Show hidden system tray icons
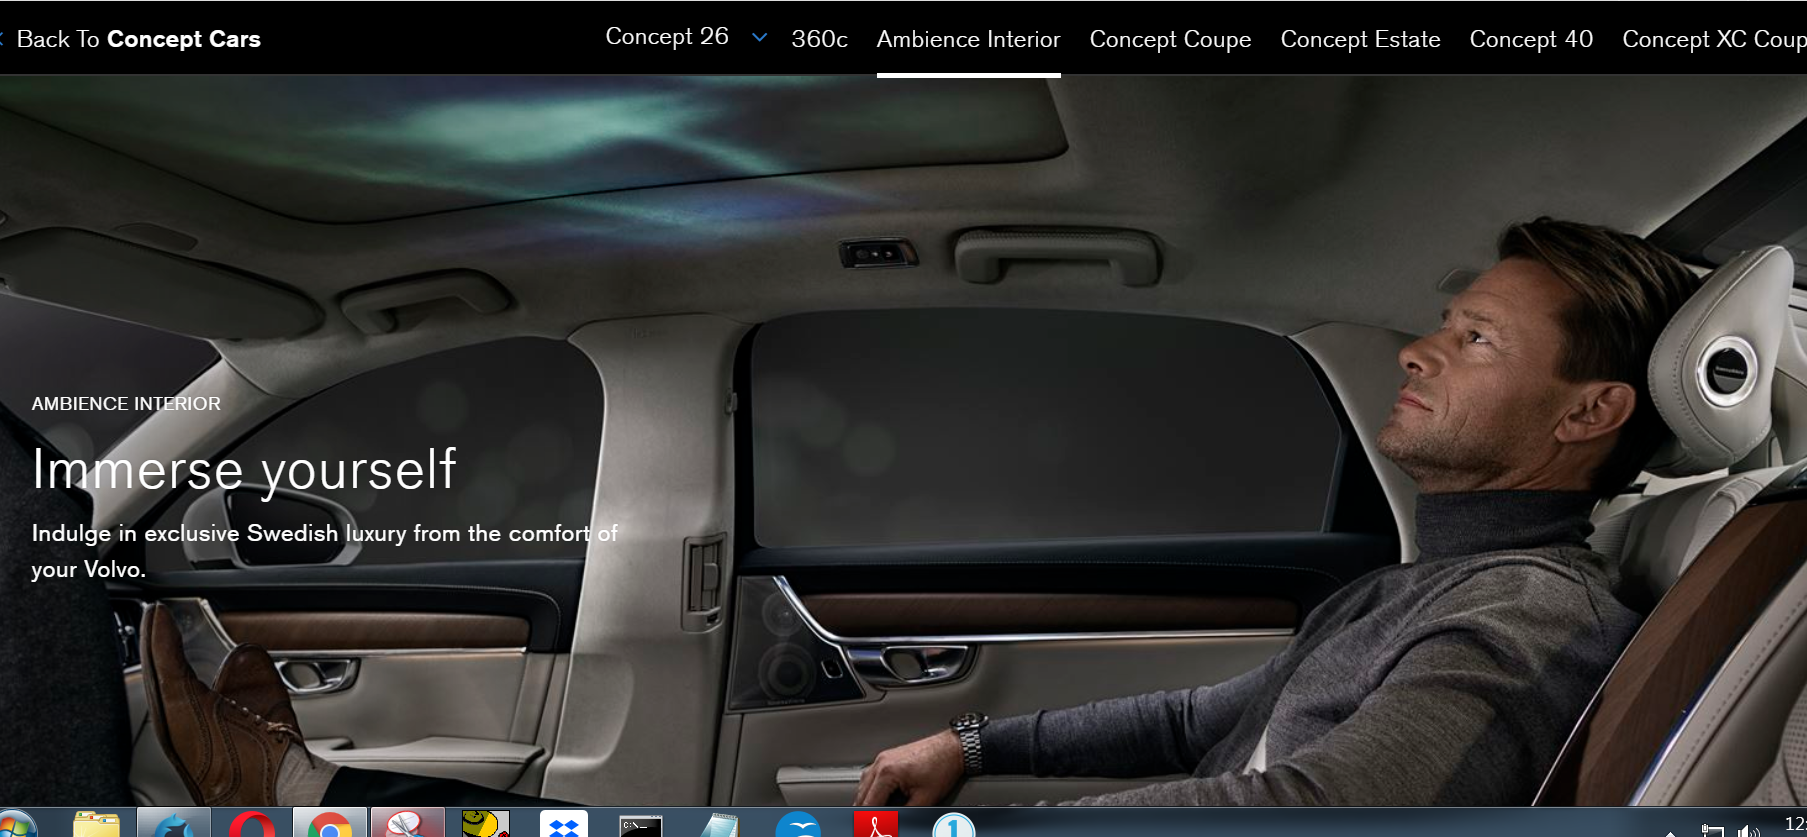1807x837 pixels. [1671, 833]
